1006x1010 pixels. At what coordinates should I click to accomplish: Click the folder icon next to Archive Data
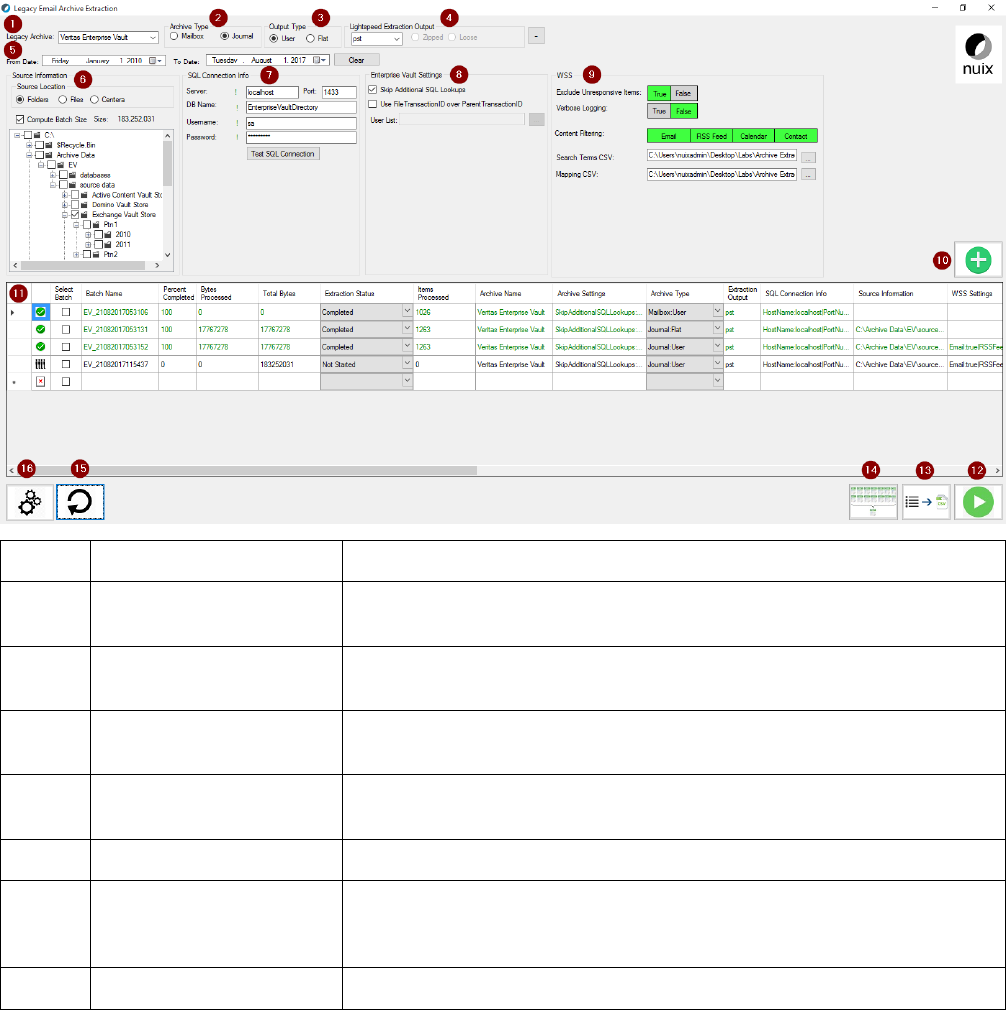coord(48,155)
